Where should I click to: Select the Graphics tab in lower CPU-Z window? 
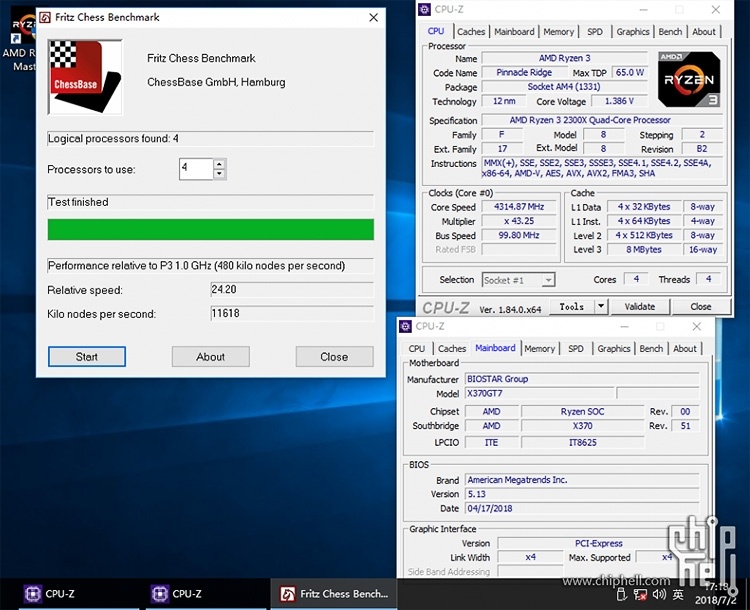613,349
